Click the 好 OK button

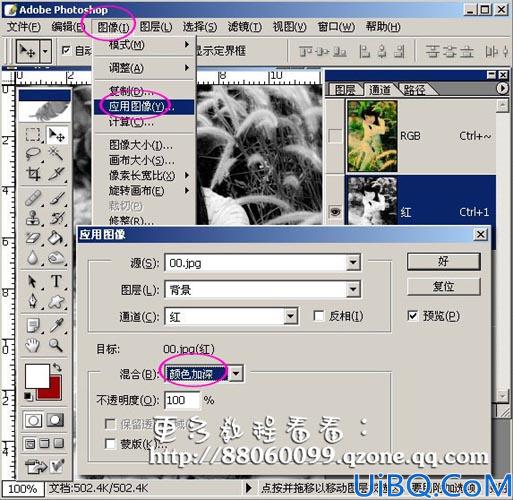(x=444, y=261)
